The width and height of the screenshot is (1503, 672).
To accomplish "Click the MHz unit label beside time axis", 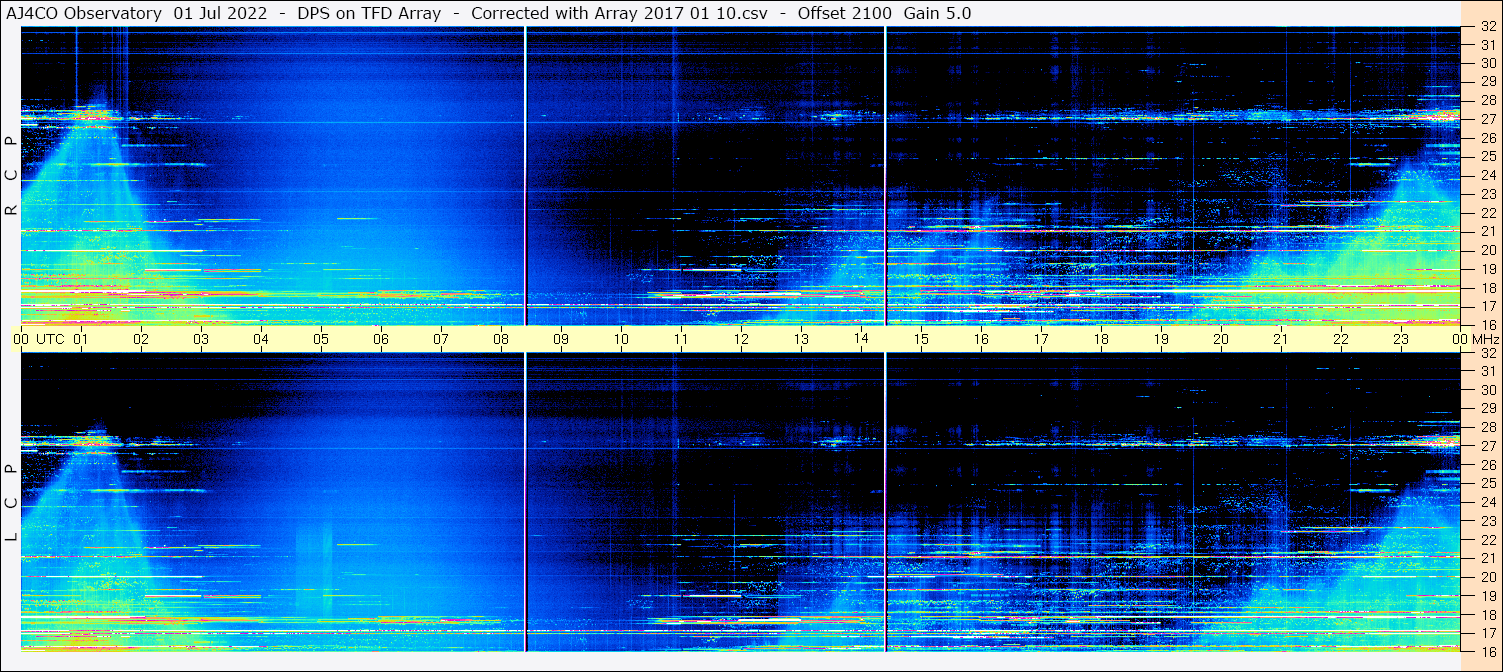I will point(1485,339).
